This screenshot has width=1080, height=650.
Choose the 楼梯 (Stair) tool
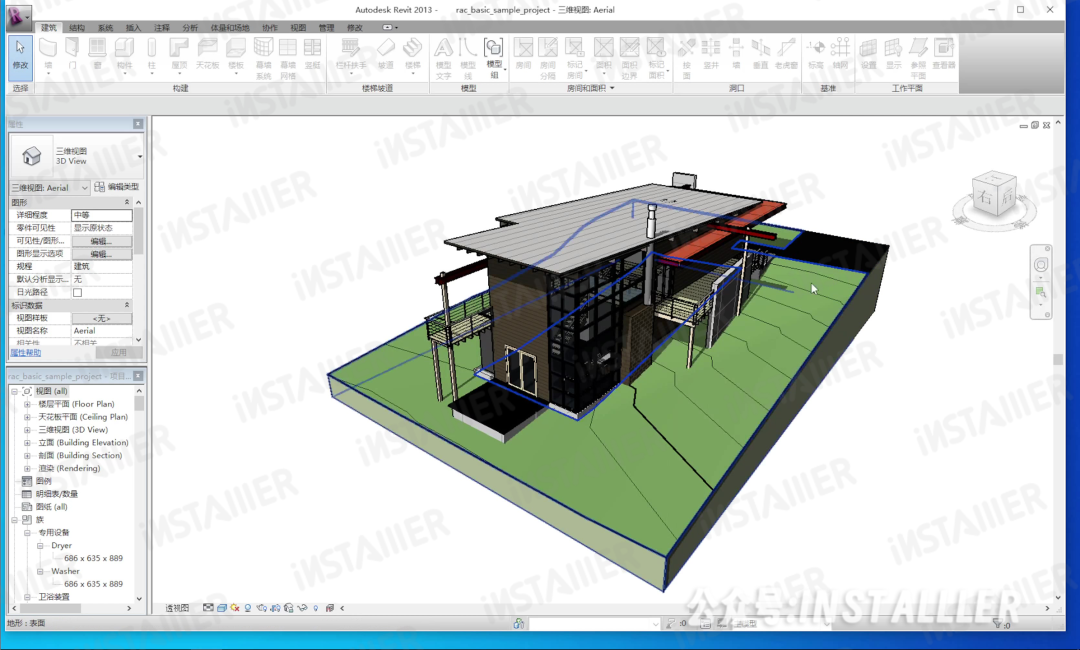(x=413, y=54)
